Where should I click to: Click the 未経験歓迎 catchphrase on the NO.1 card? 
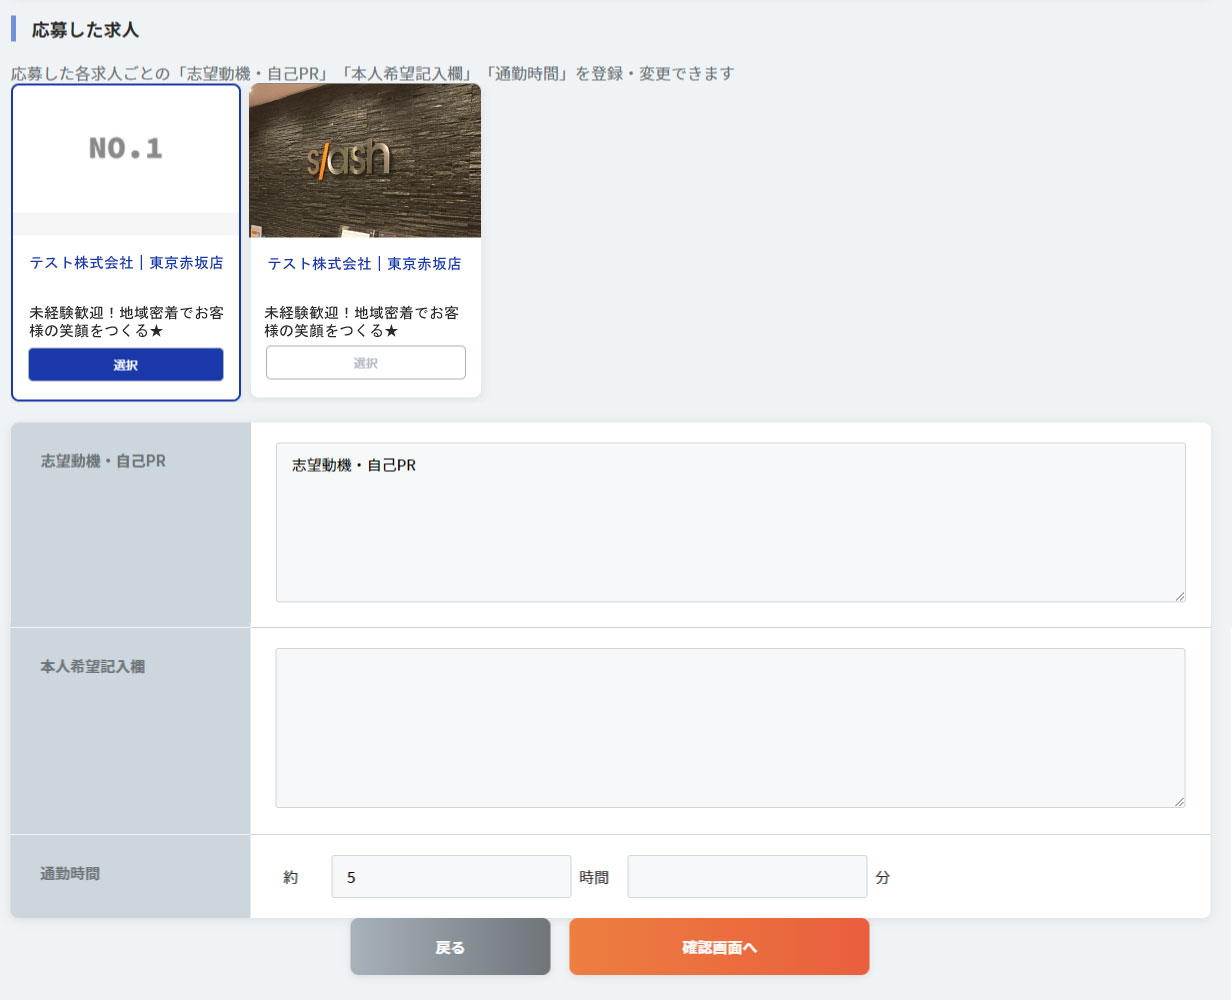pyautogui.click(x=125, y=321)
